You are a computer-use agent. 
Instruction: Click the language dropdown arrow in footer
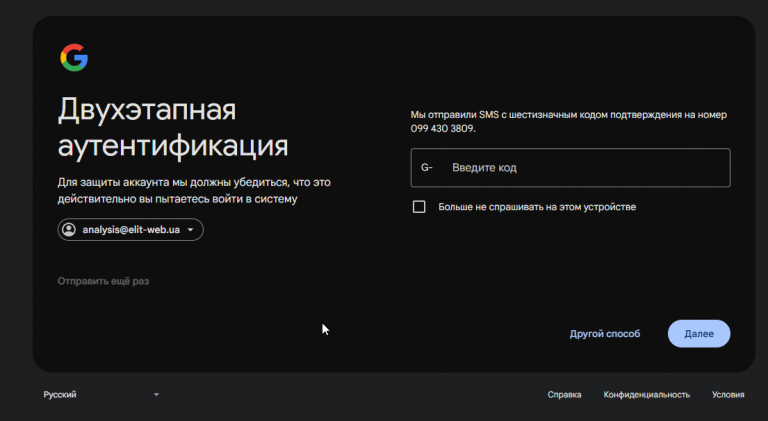[x=156, y=395]
